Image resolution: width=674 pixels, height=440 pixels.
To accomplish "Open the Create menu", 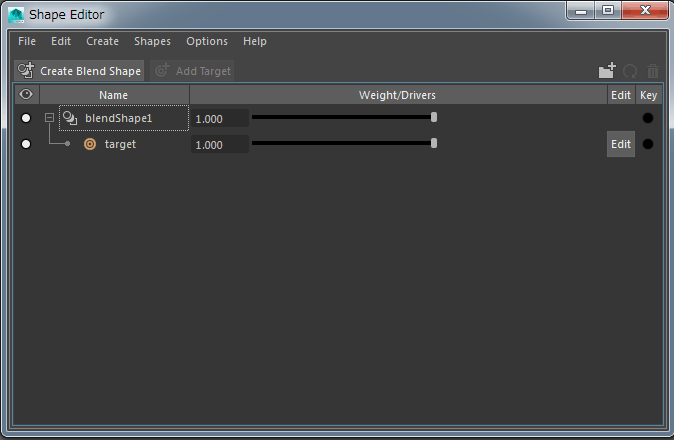I will tap(102, 41).
